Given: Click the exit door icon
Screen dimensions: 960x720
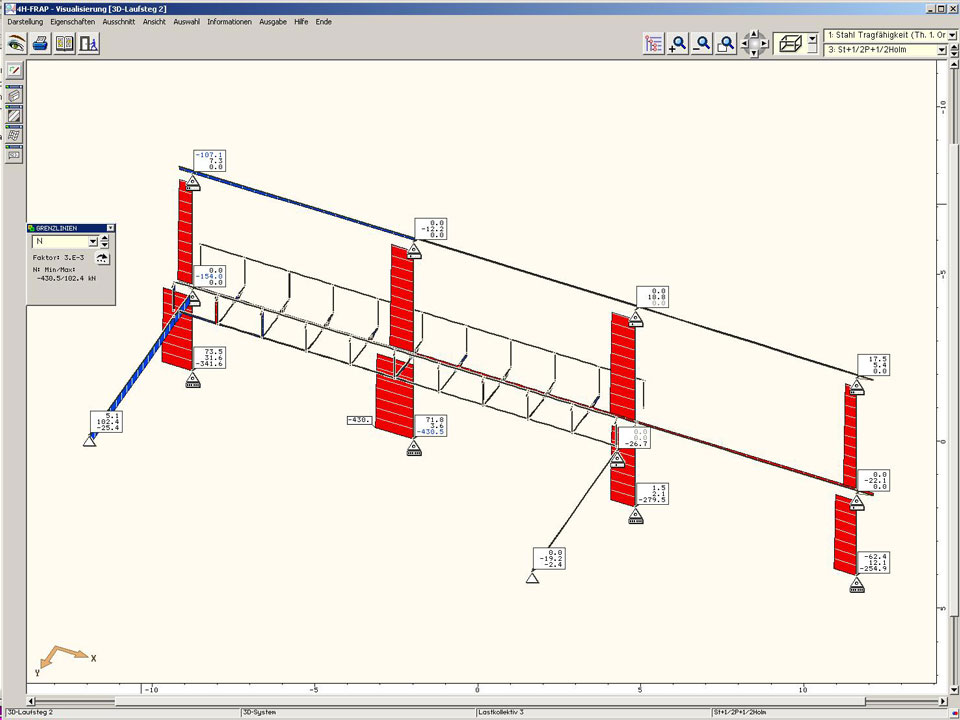Looking at the screenshot, I should point(89,44).
